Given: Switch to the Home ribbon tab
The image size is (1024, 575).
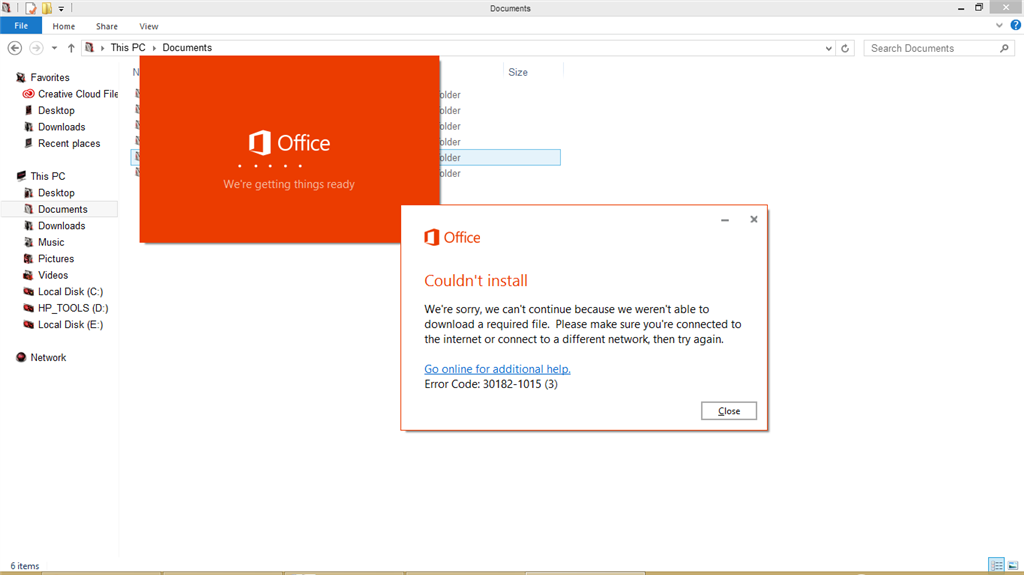Looking at the screenshot, I should 63,26.
